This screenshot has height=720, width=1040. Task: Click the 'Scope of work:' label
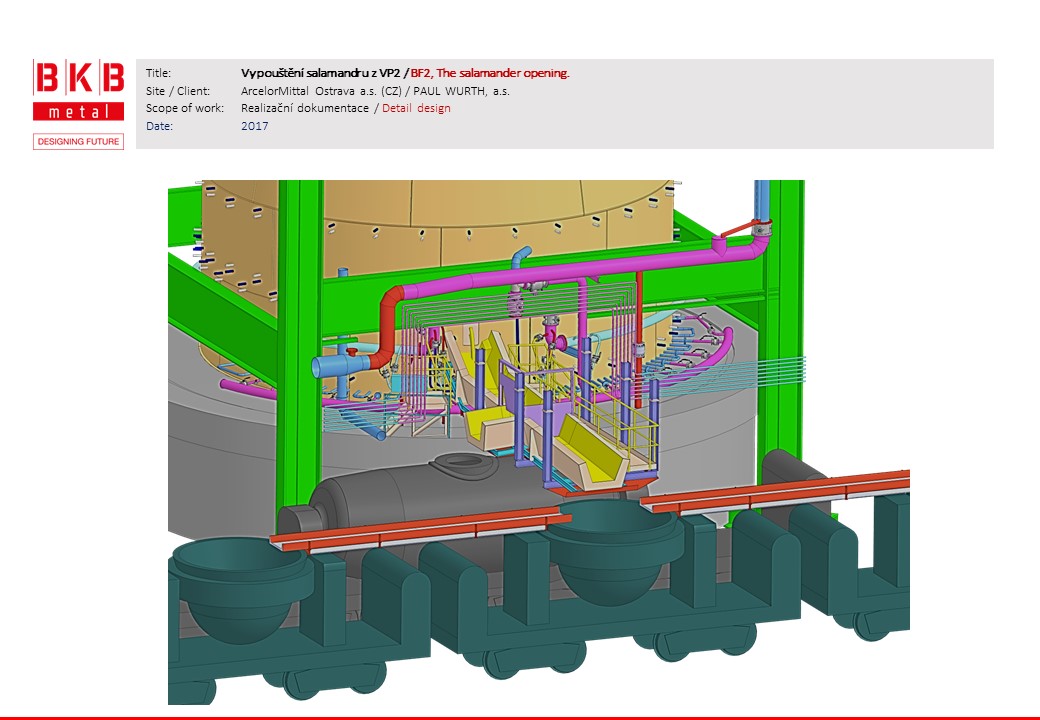[x=185, y=108]
